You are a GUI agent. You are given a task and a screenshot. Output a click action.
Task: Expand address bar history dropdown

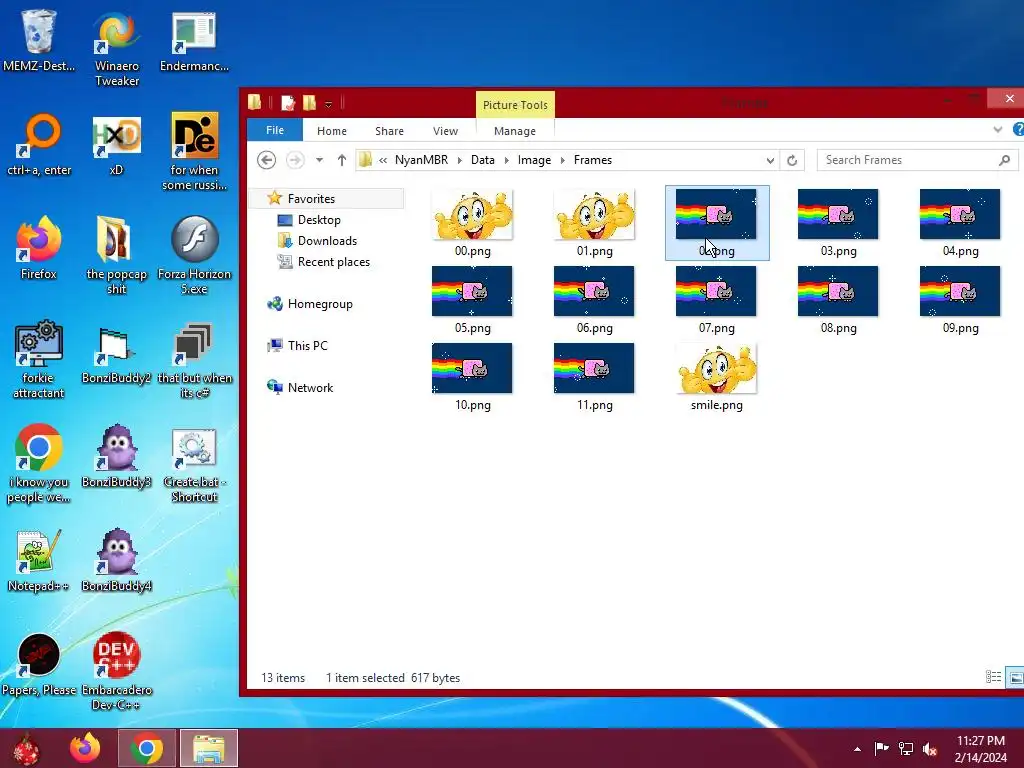tap(771, 160)
